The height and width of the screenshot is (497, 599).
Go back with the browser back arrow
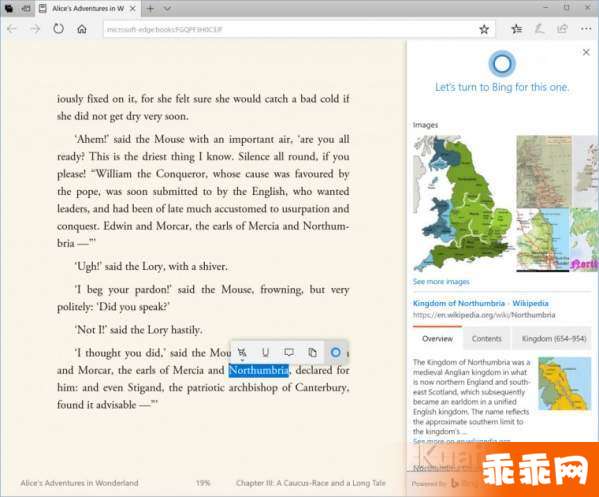(x=11, y=29)
